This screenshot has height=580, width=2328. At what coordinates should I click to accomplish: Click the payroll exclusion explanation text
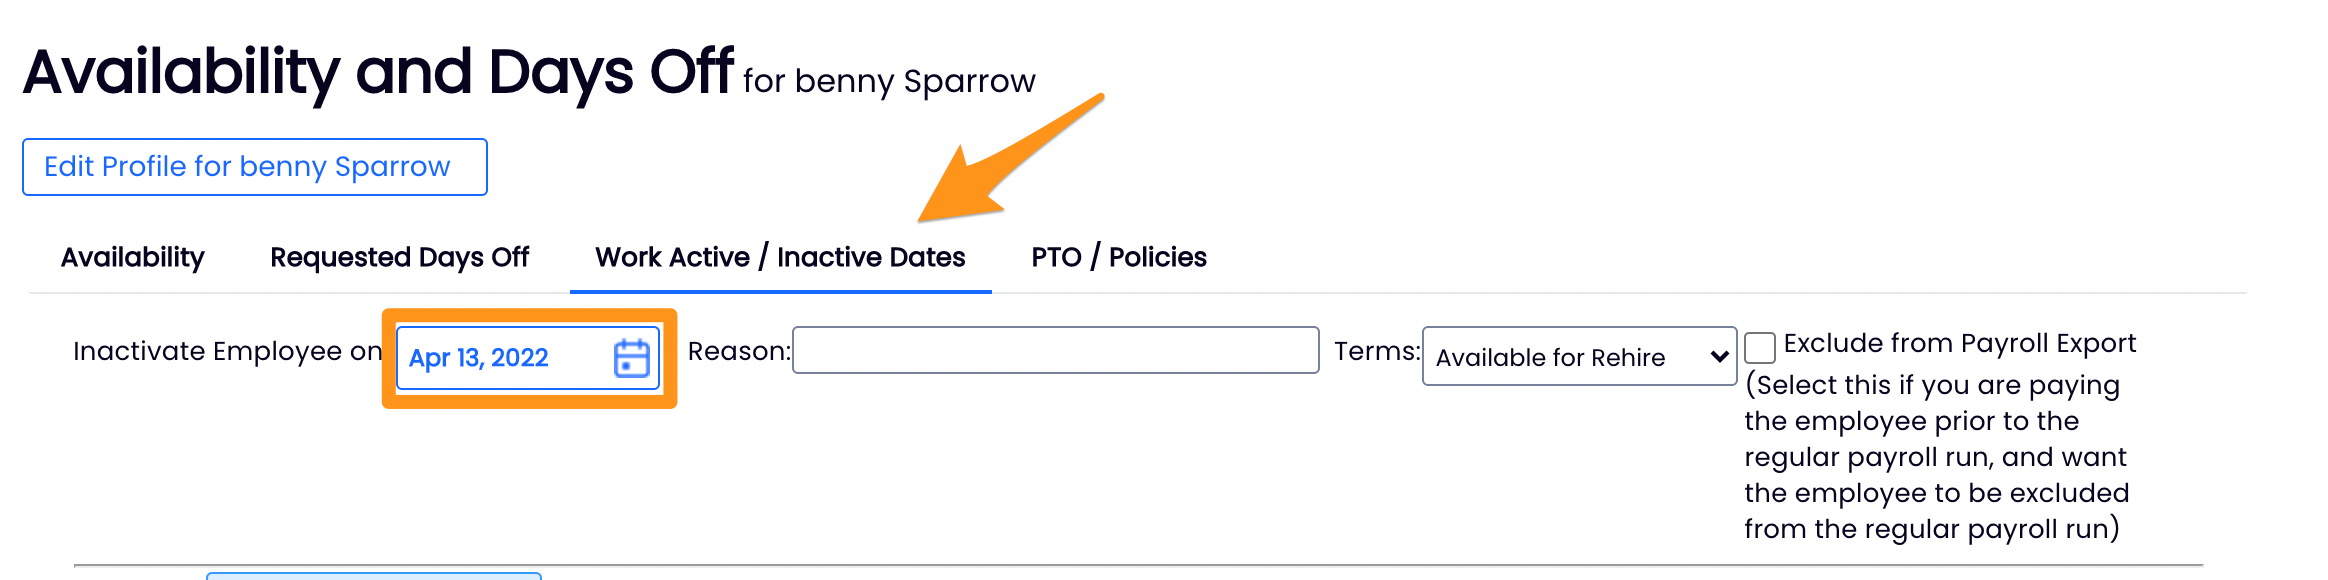click(x=1935, y=457)
